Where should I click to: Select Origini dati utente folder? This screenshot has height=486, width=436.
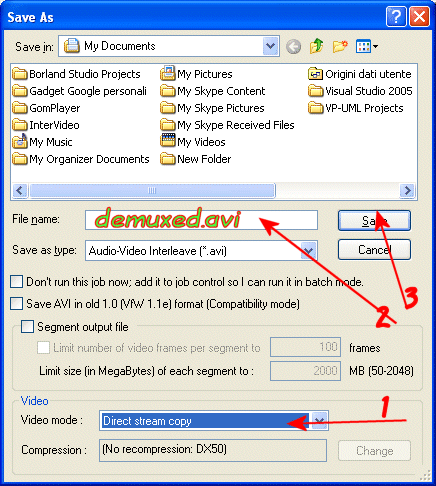click(360, 74)
